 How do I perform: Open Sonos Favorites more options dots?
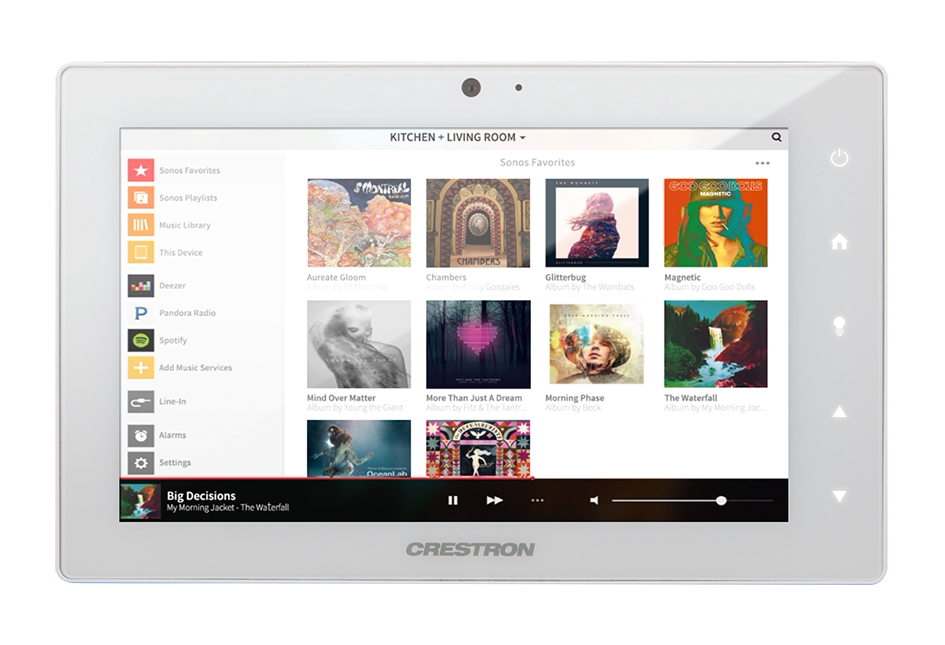pyautogui.click(x=762, y=163)
